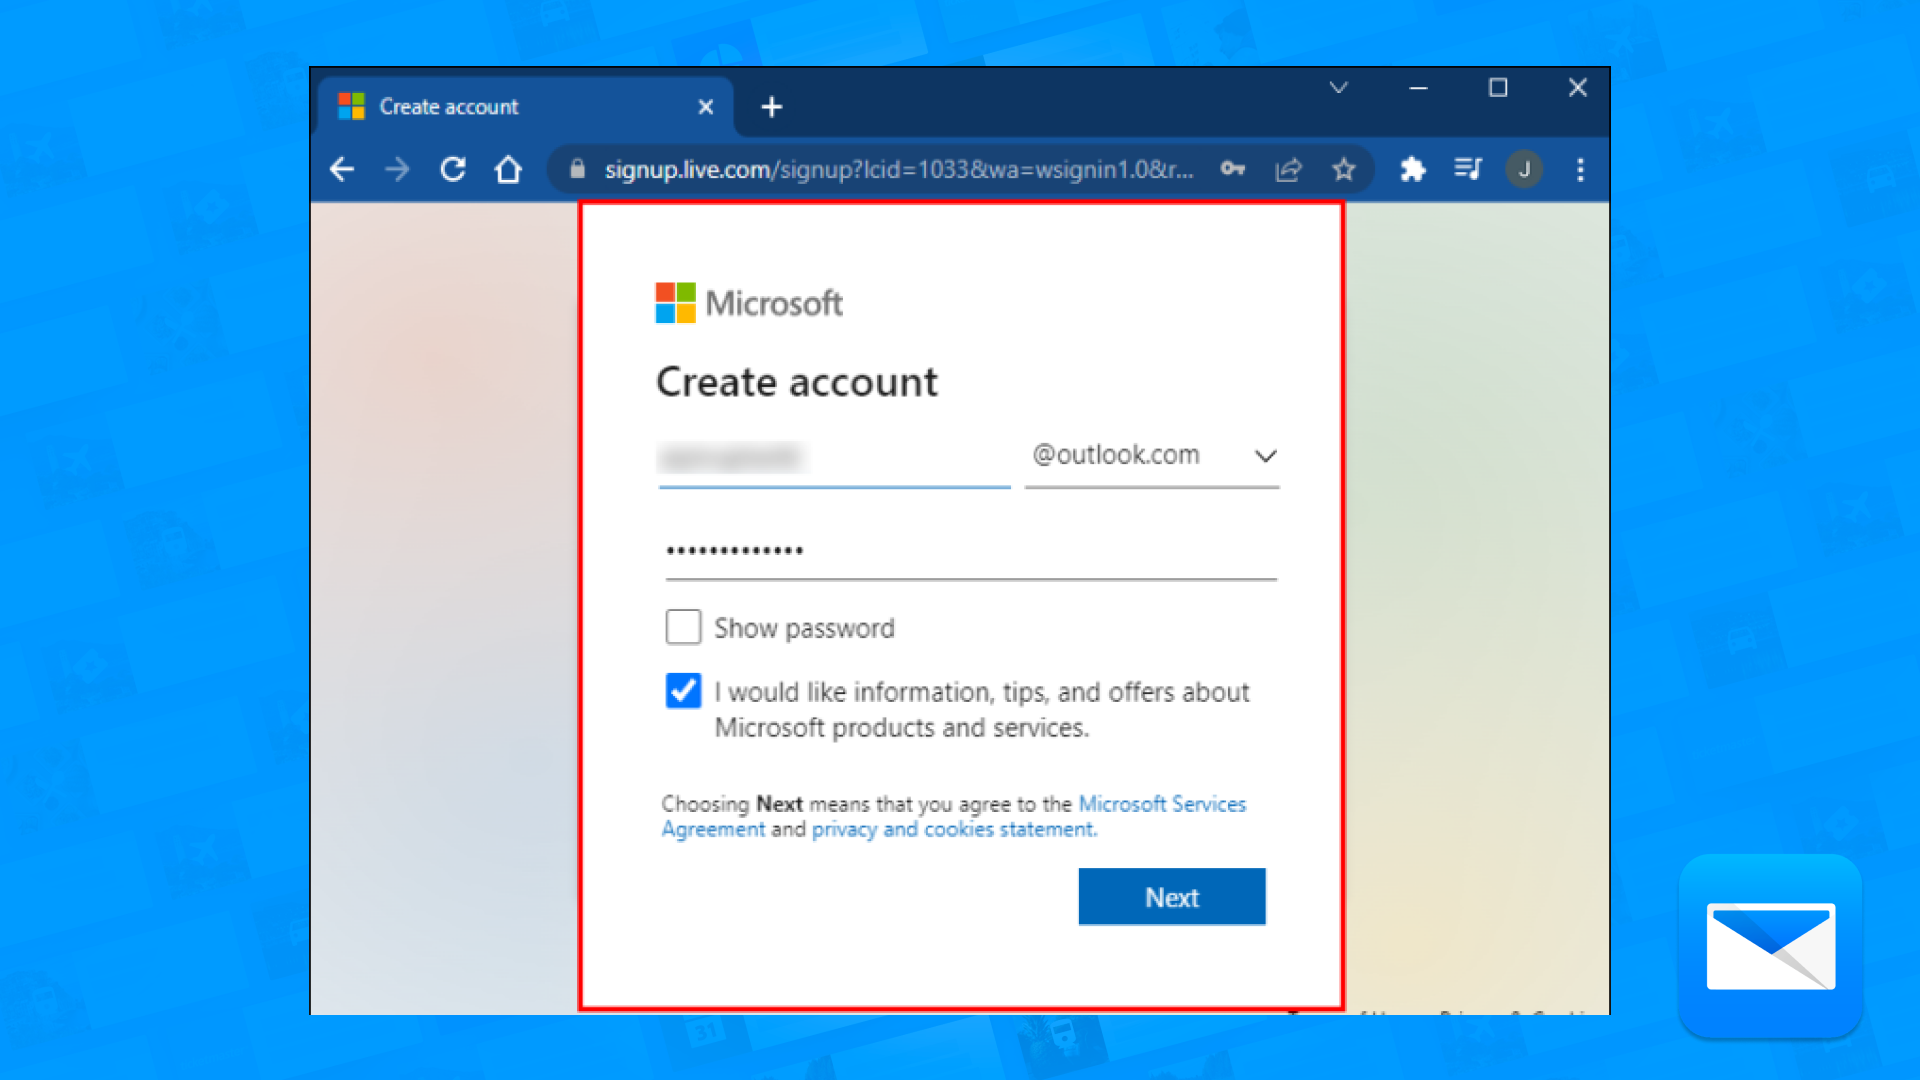
Task: Open the browser extensions puzzle icon
Action: (x=1412, y=169)
